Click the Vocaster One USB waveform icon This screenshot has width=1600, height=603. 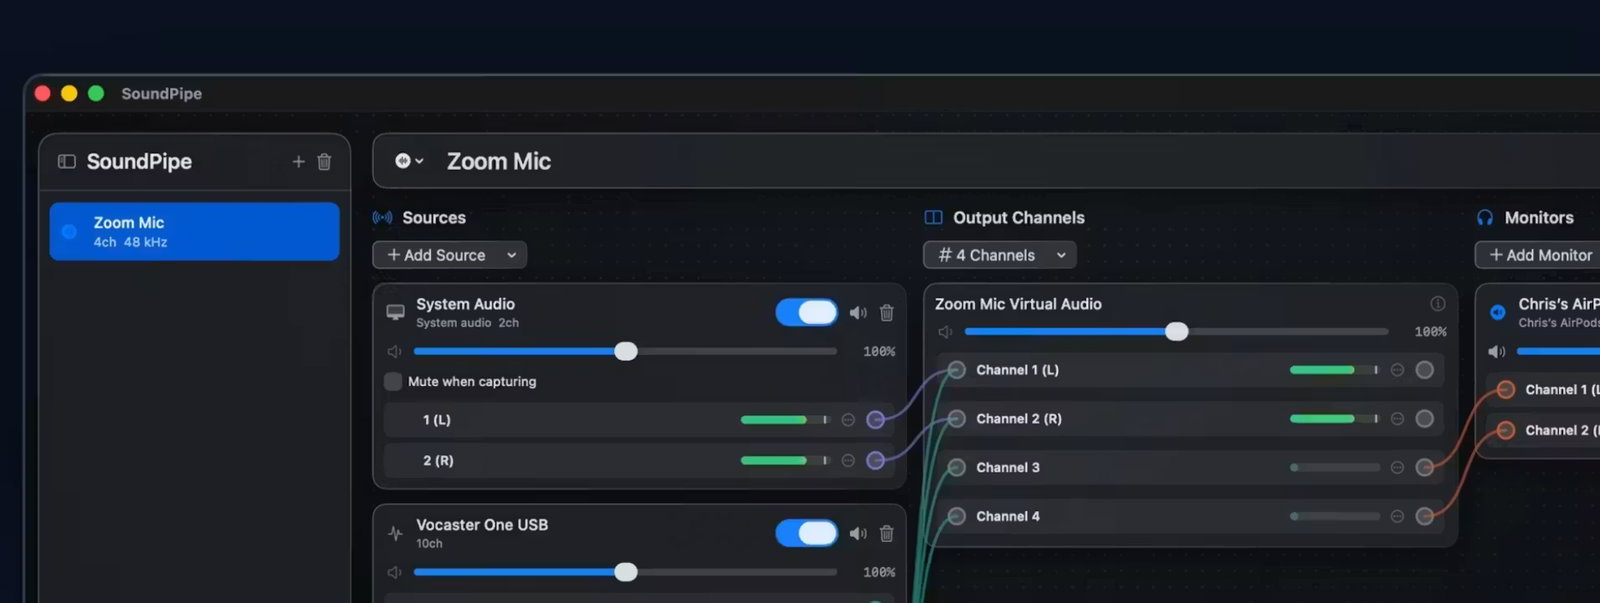click(395, 533)
